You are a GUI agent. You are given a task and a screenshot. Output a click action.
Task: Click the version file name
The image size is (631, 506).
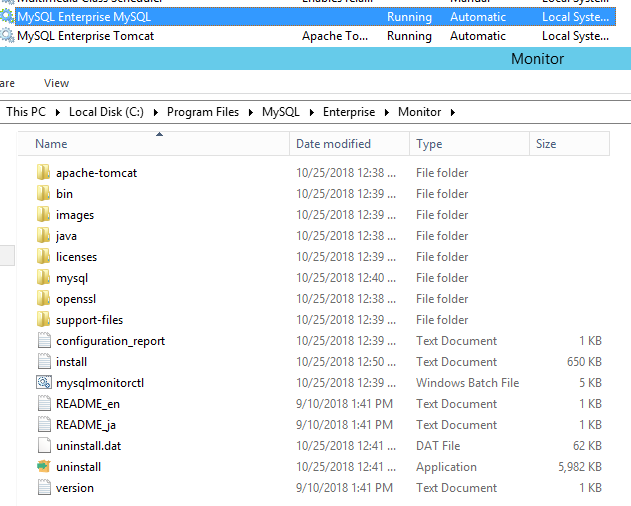click(75, 488)
